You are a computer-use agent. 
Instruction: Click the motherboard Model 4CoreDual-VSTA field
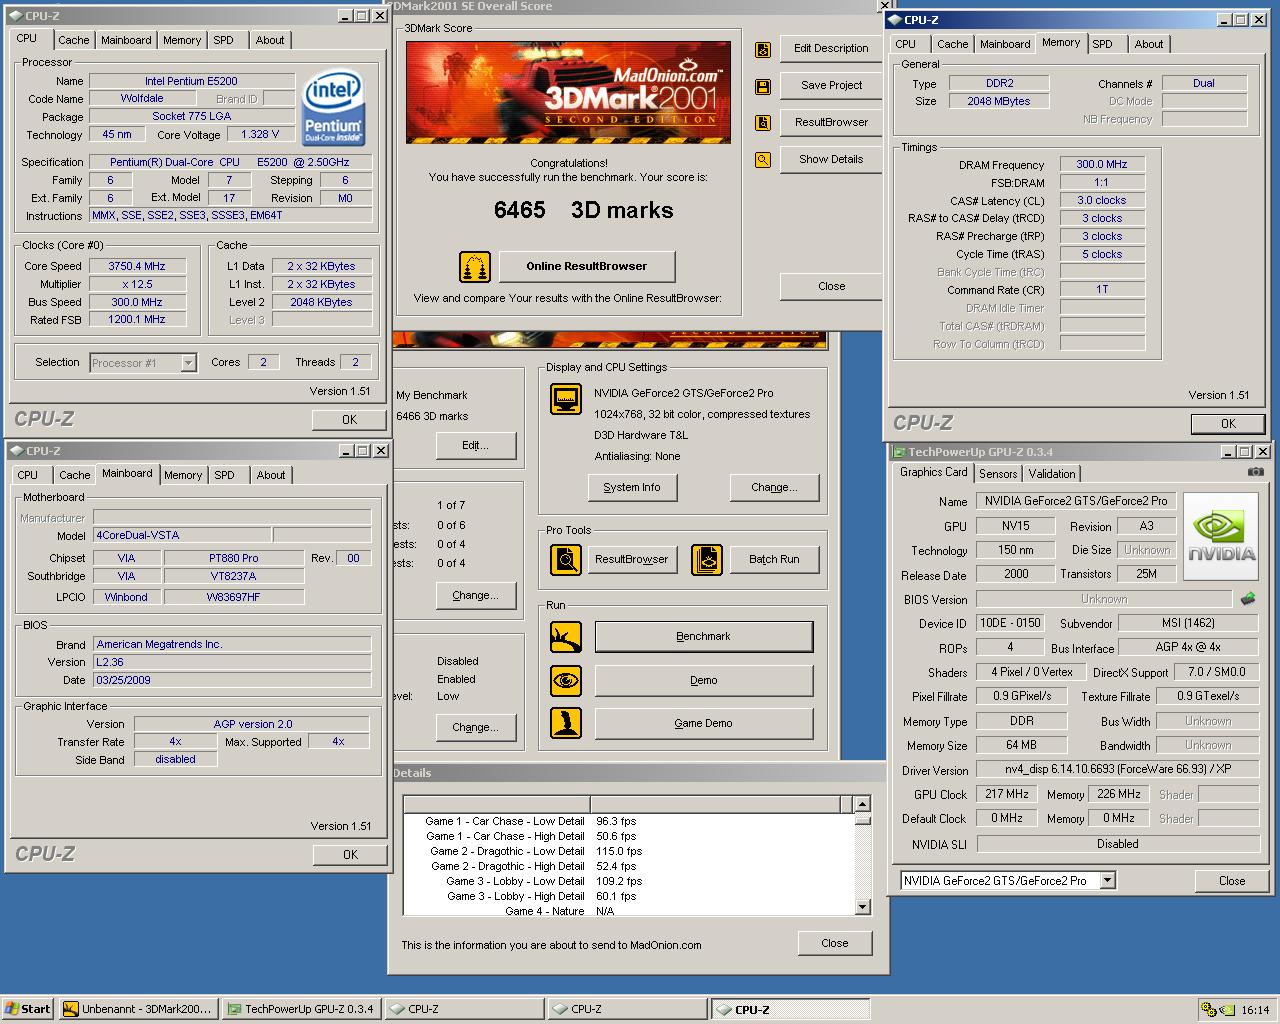click(182, 535)
